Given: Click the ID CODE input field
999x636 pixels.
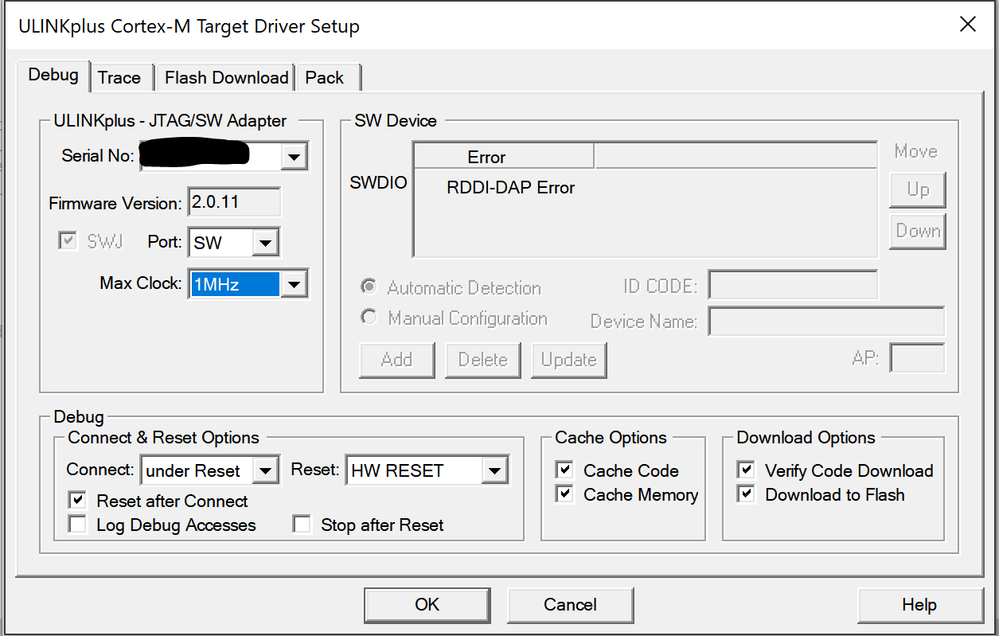Looking at the screenshot, I should pyautogui.click(x=793, y=285).
